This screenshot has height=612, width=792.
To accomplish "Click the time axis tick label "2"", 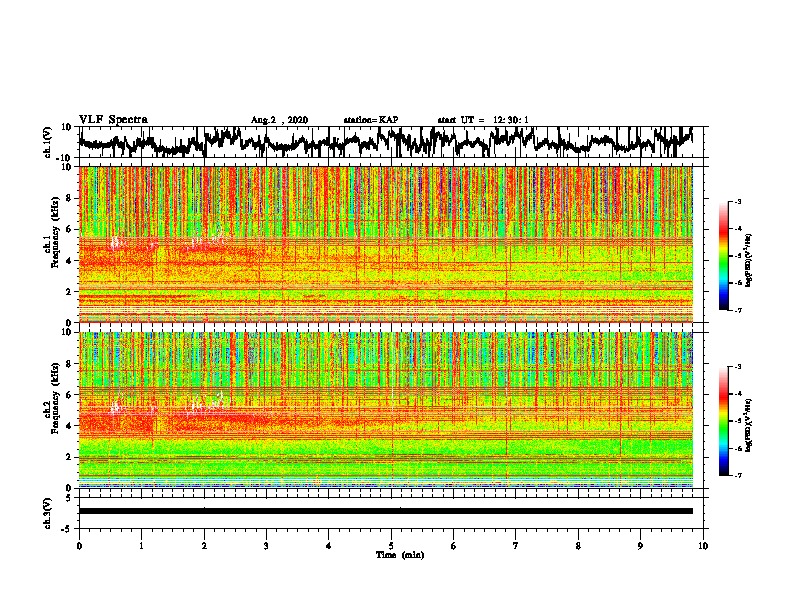I will [204, 546].
